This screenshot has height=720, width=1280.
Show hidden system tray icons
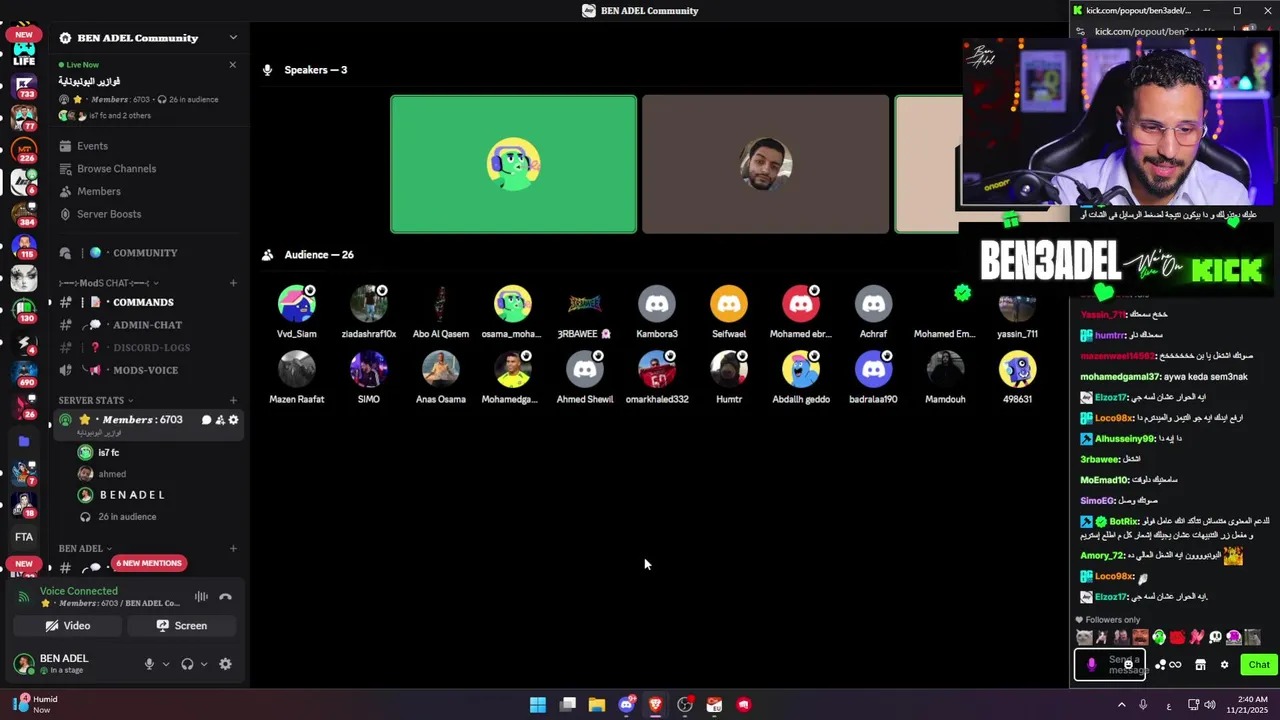click(1121, 705)
